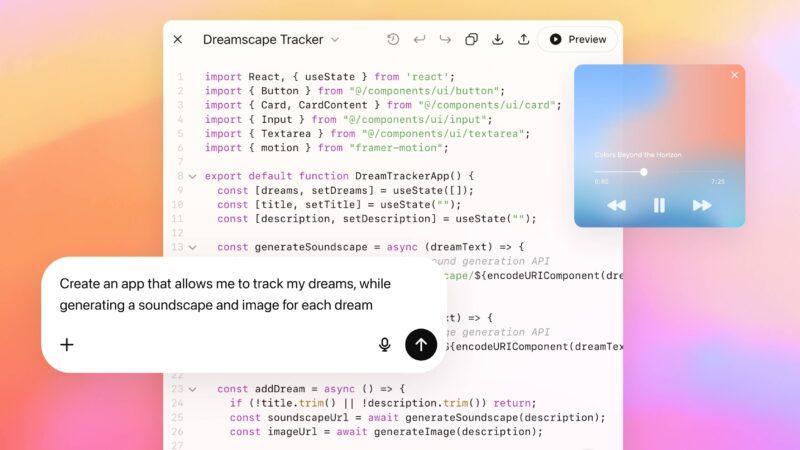Rewind the audio track

point(616,205)
